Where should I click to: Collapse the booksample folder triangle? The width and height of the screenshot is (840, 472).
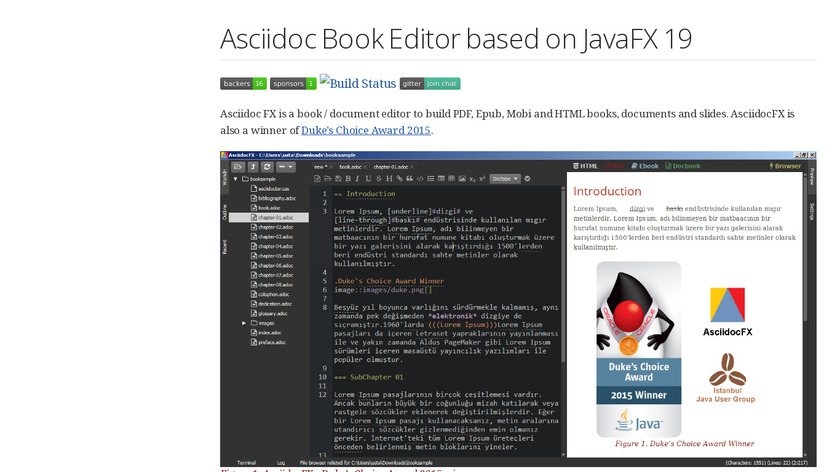235,179
